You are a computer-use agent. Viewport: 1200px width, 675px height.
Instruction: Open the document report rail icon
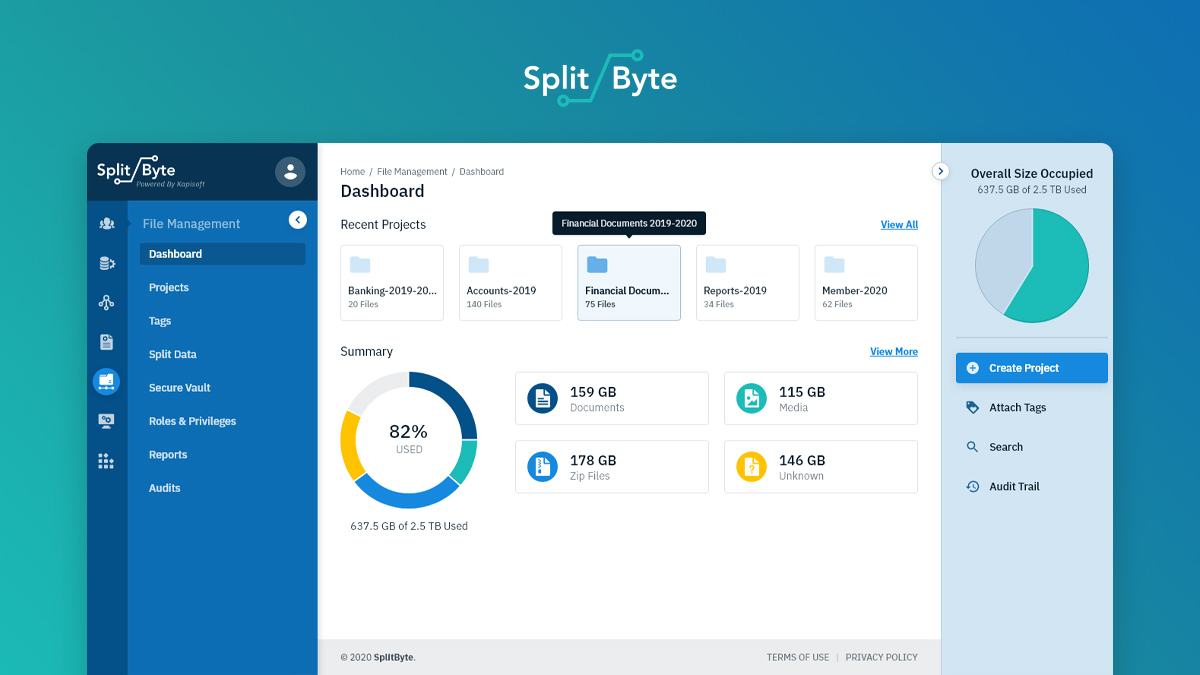[x=106, y=342]
